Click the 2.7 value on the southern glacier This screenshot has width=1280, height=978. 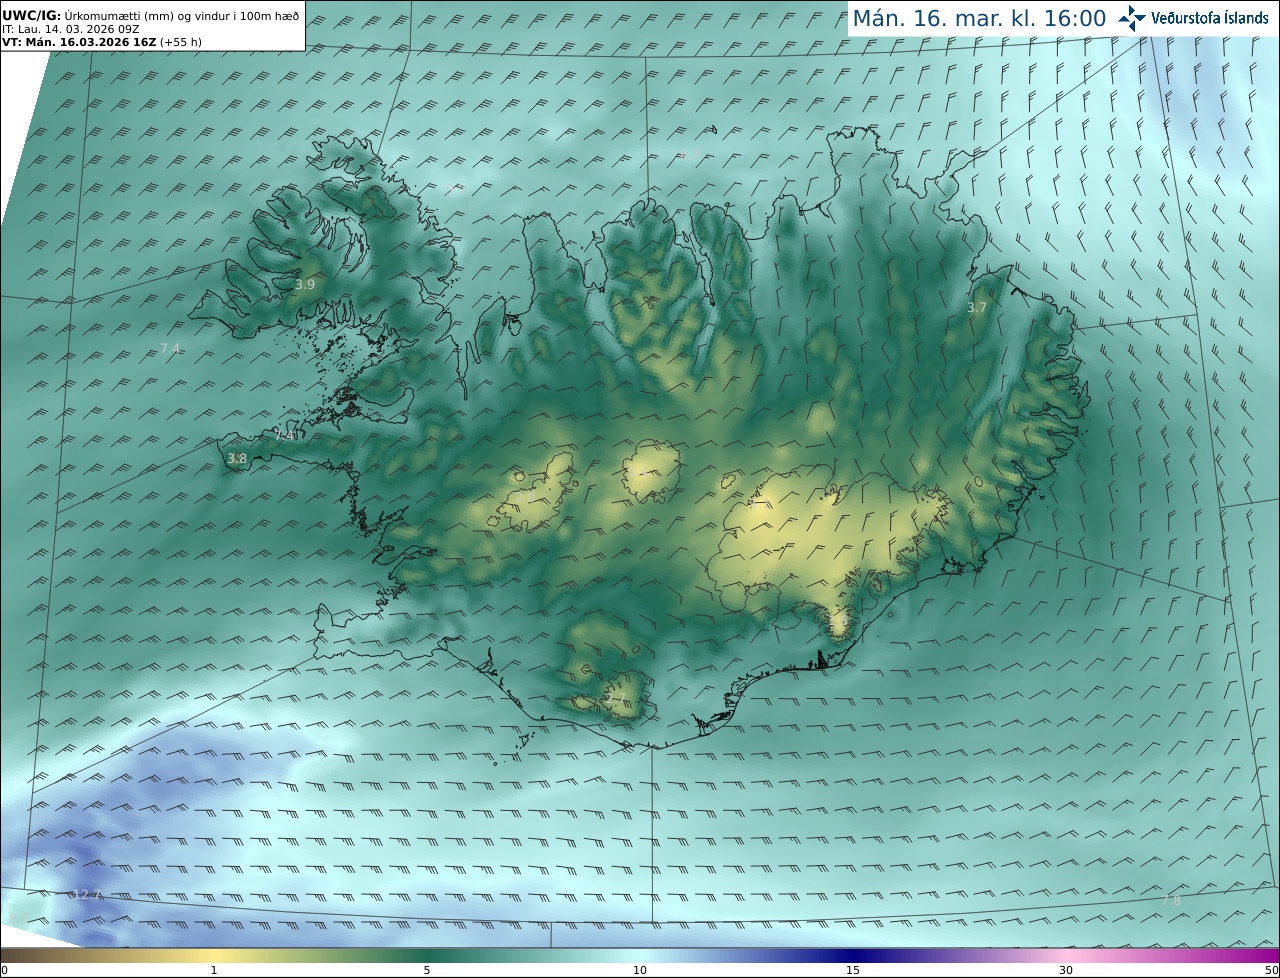[x=617, y=698]
